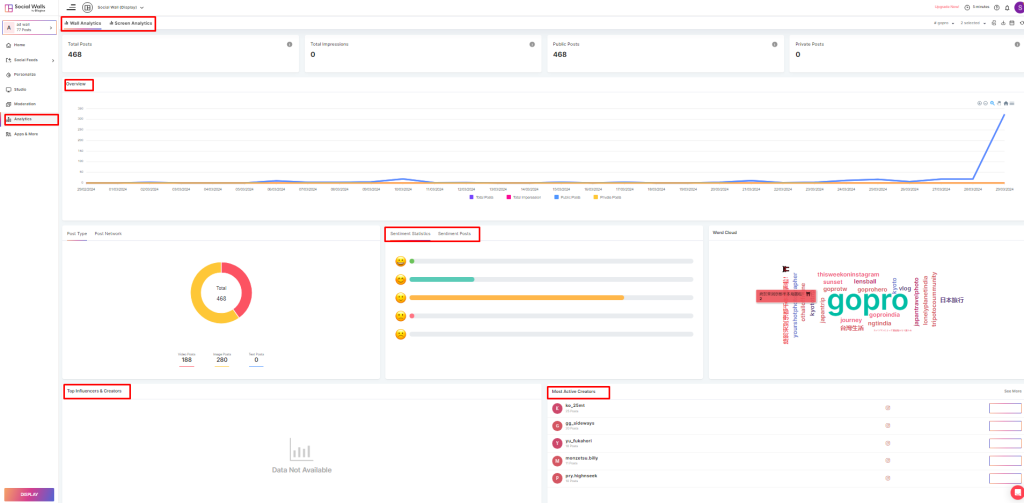This screenshot has width=1024, height=503.
Task: Open the '2 selected' dropdown
Action: pyautogui.click(x=973, y=23)
